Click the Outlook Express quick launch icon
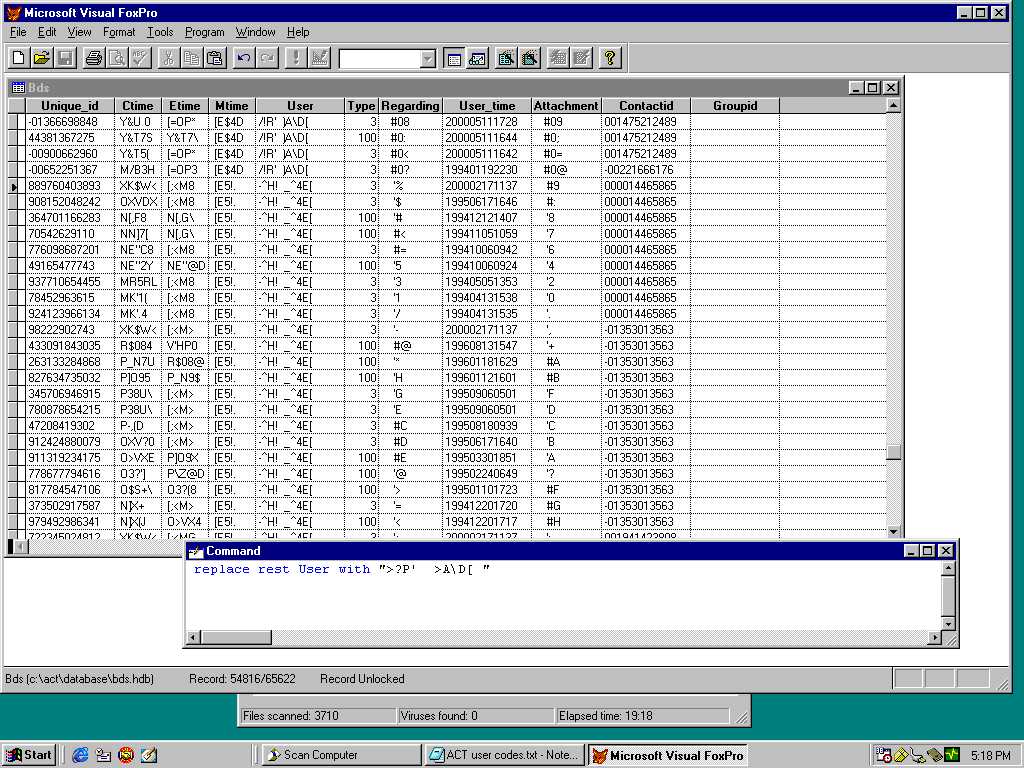 pyautogui.click(x=103, y=755)
